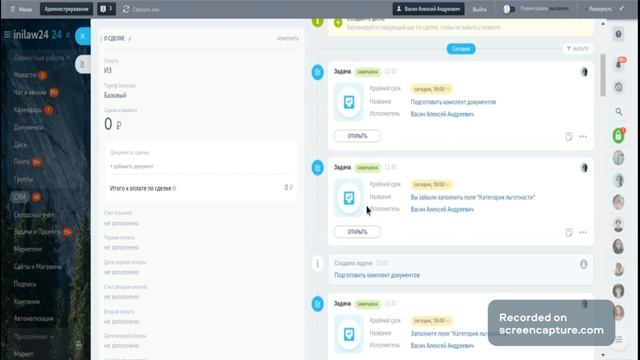Image resolution: width=640 pixels, height=360 pixels.
Task: Open three-dots menu on 'Вы забыли заполнить' card
Action: coord(583,232)
